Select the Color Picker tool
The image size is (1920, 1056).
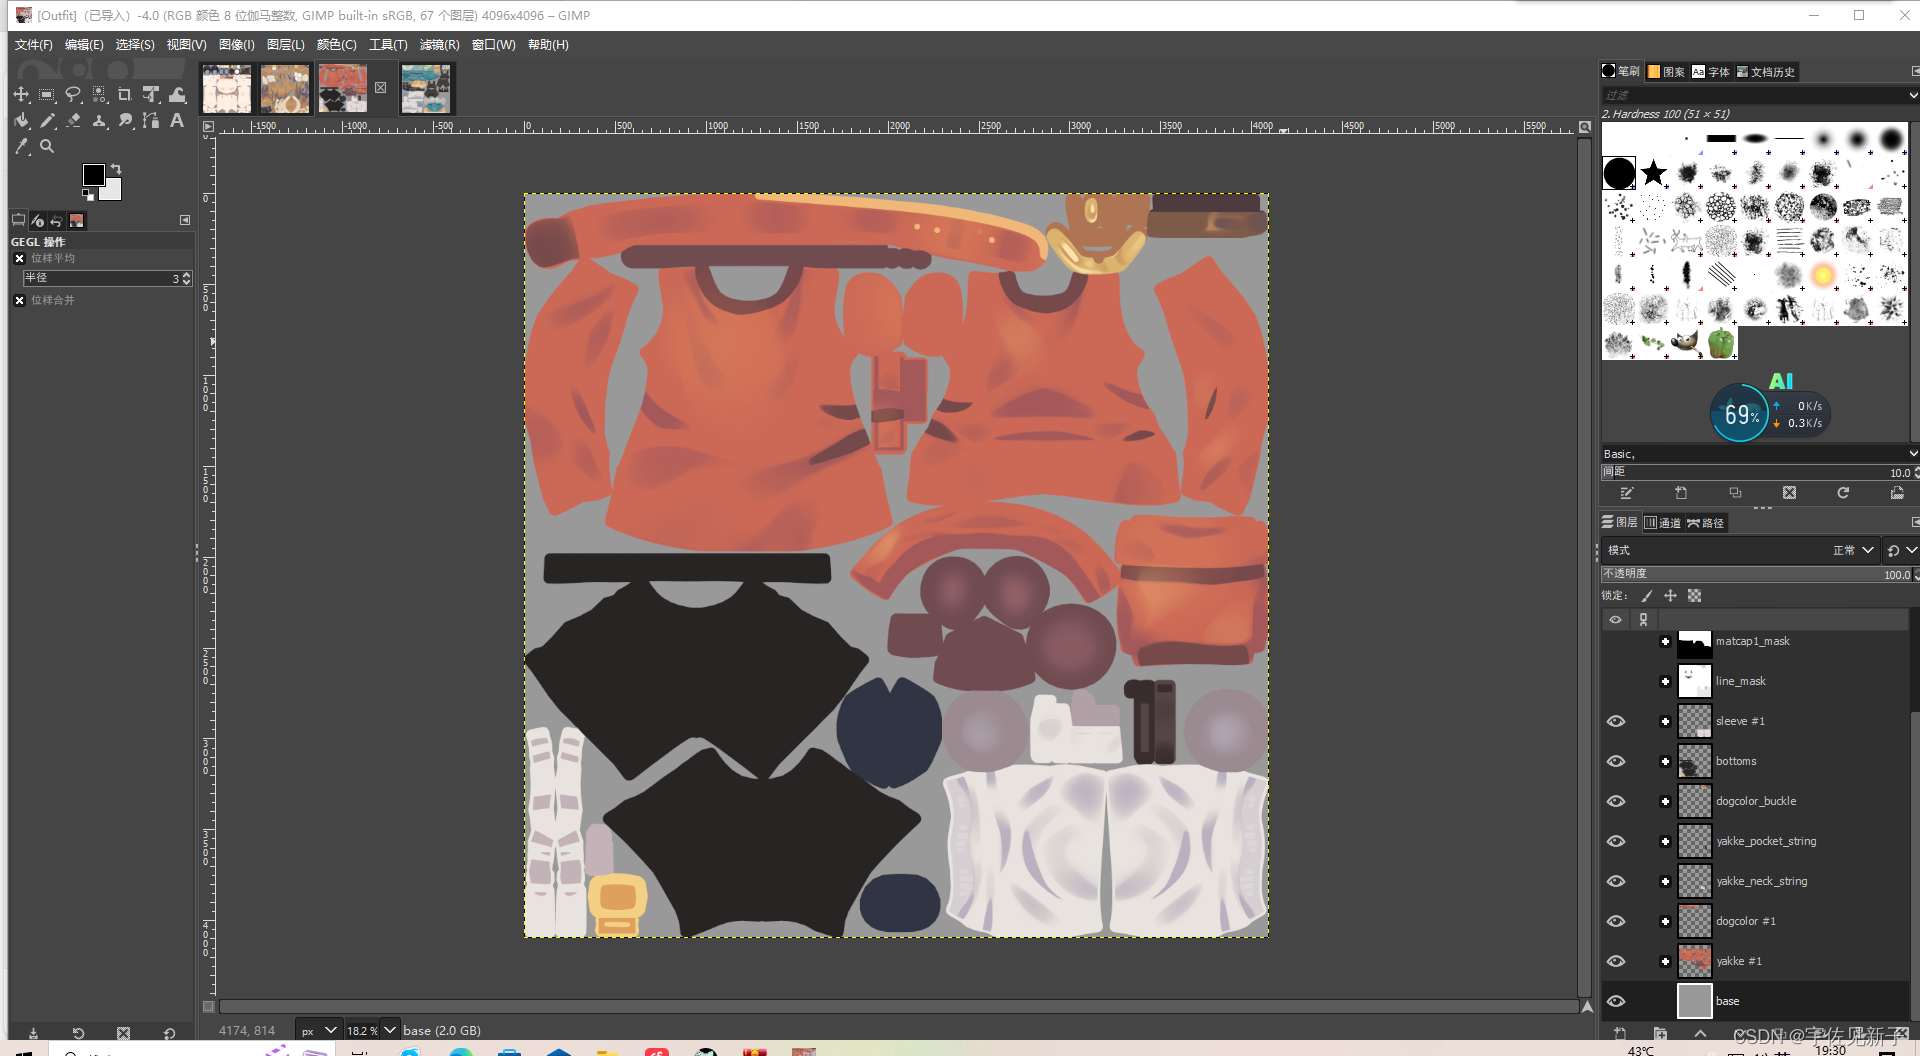21,146
